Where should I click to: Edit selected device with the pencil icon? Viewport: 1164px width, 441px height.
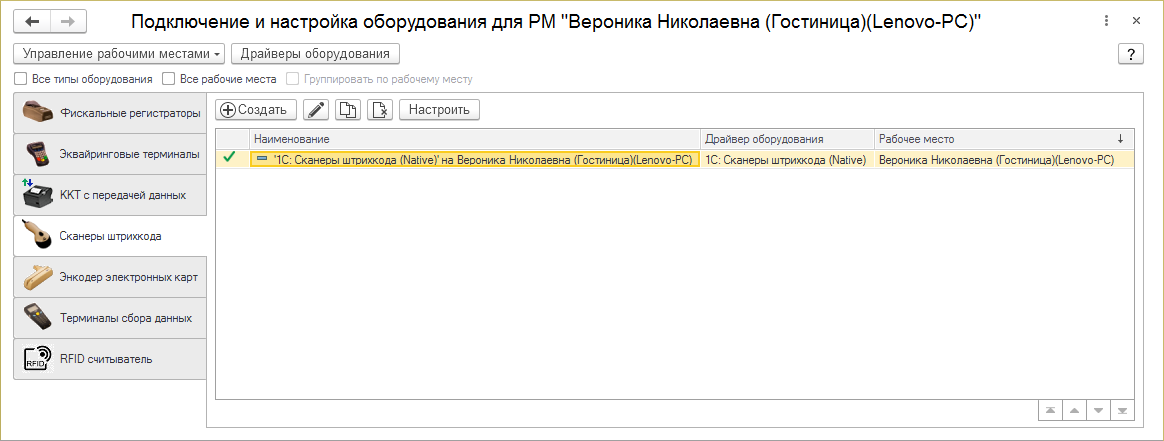316,110
